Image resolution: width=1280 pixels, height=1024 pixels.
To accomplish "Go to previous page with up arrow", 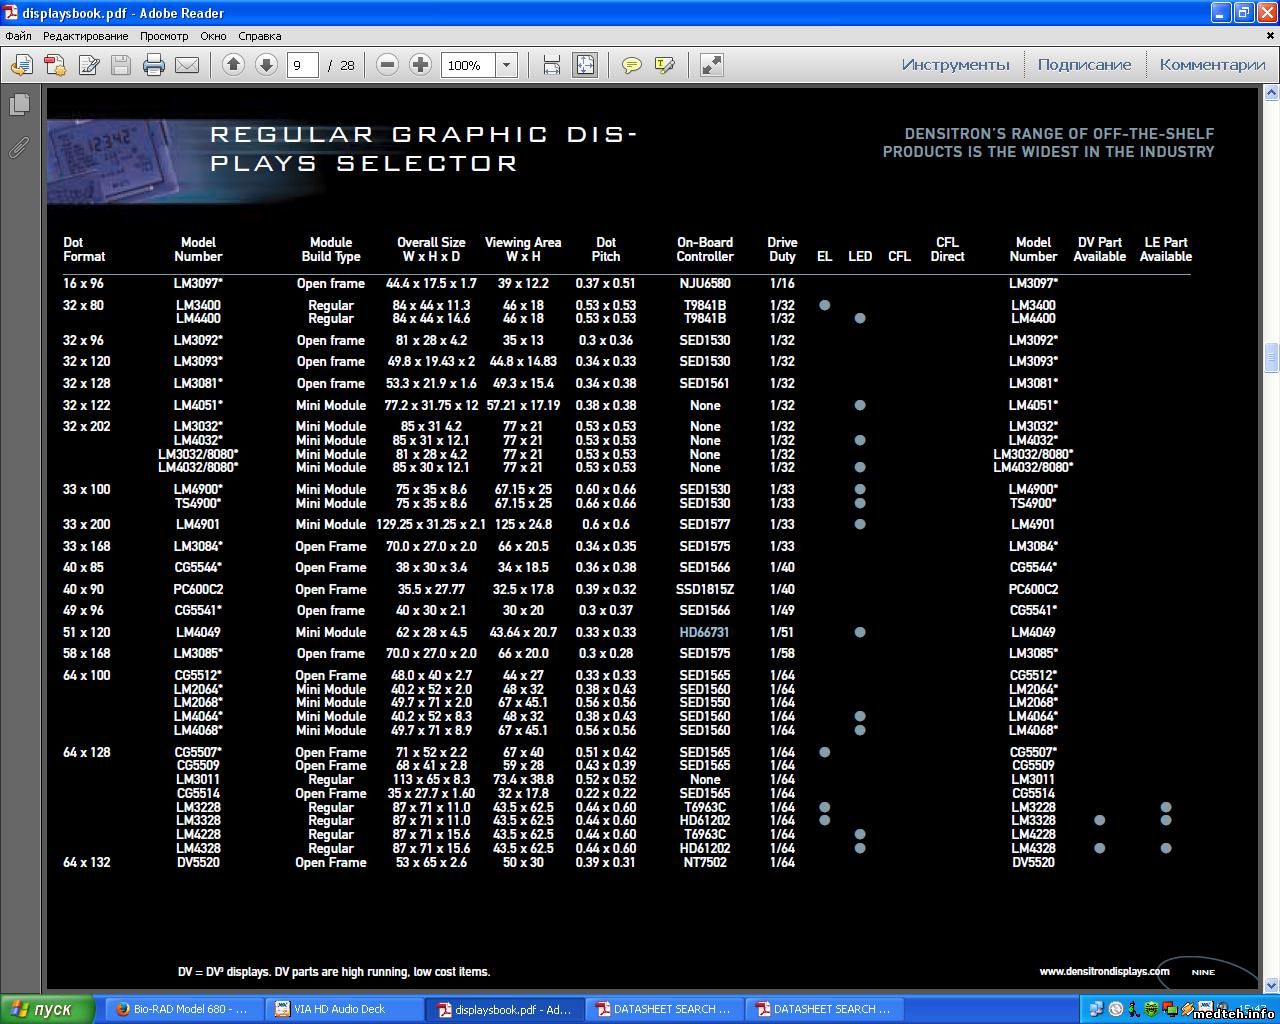I will point(233,65).
